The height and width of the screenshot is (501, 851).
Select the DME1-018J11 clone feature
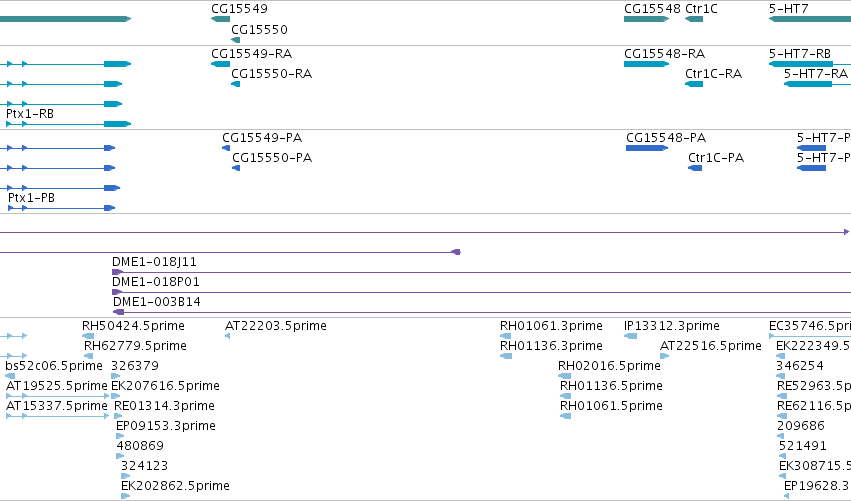tap(481, 272)
